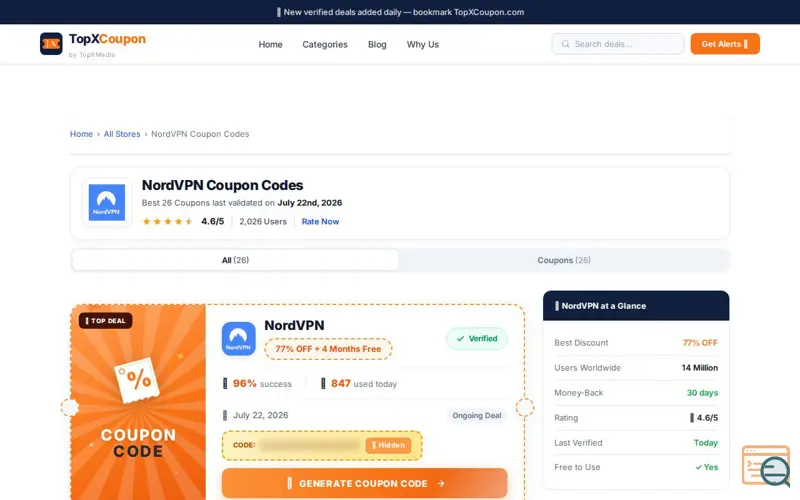
Task: Click the floating page search icon at bottom right
Action: click(x=766, y=466)
